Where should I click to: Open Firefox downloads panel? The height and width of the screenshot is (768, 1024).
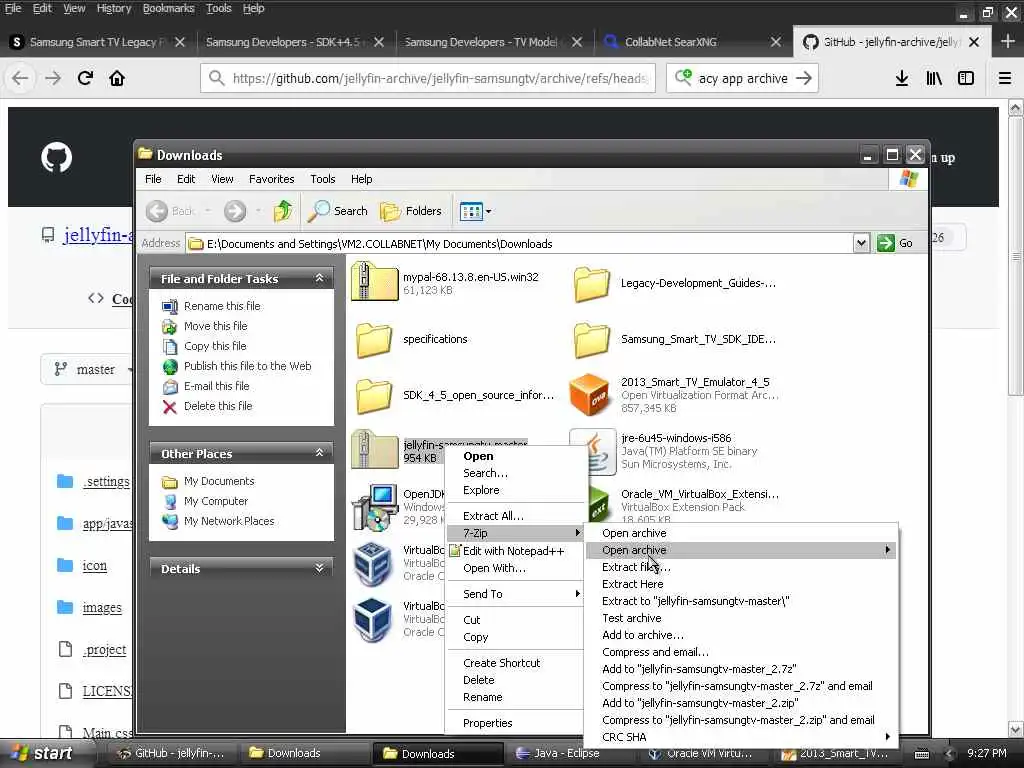(x=902, y=78)
